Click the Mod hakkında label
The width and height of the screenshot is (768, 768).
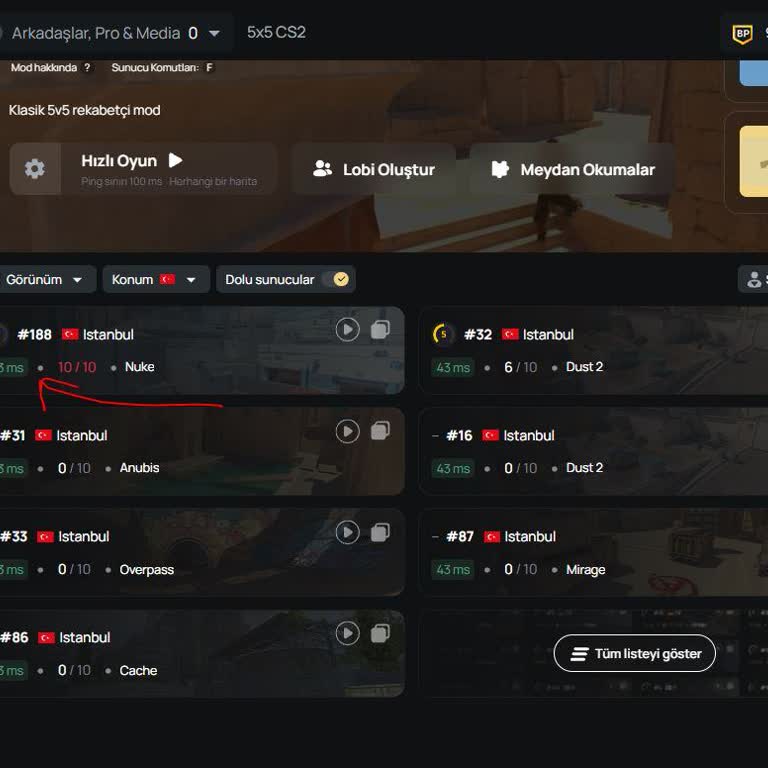pos(44,68)
